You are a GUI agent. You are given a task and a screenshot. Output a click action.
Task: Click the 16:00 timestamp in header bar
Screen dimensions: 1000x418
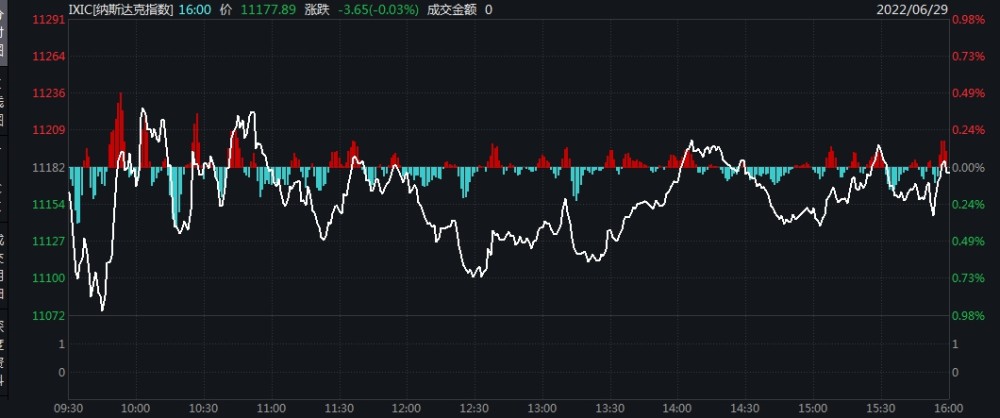196,9
